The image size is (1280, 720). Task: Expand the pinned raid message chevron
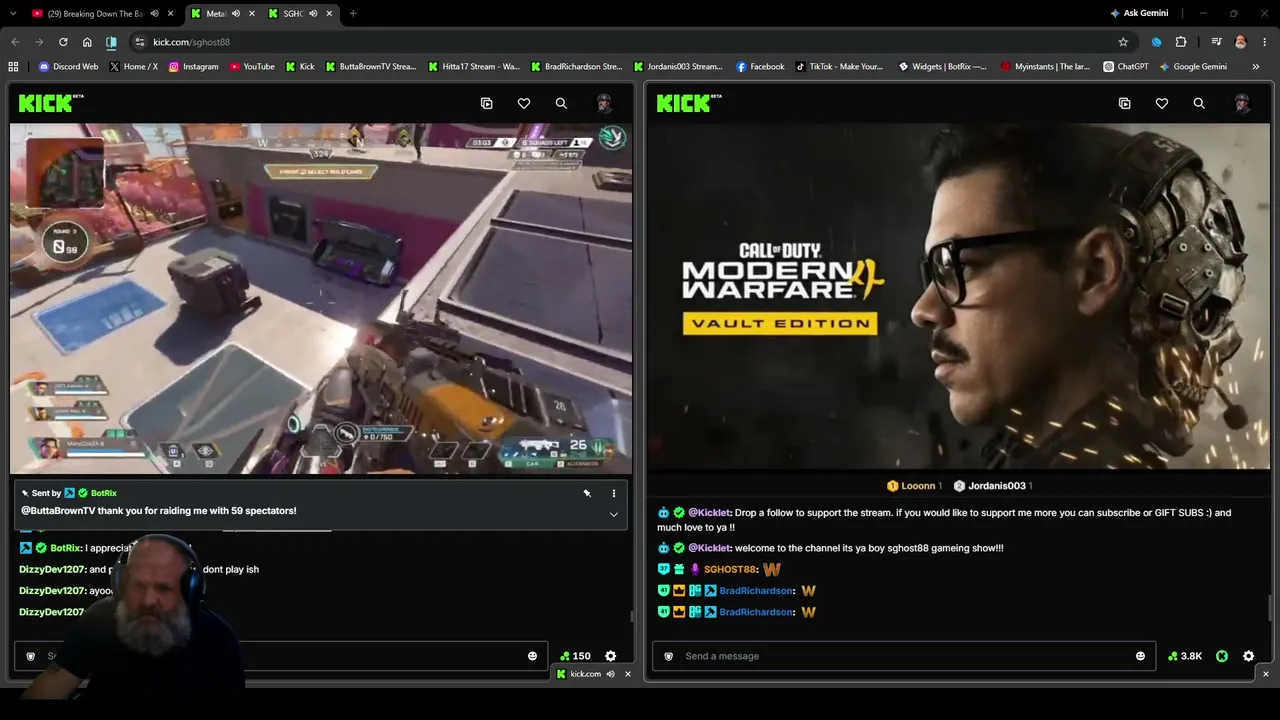tap(614, 514)
